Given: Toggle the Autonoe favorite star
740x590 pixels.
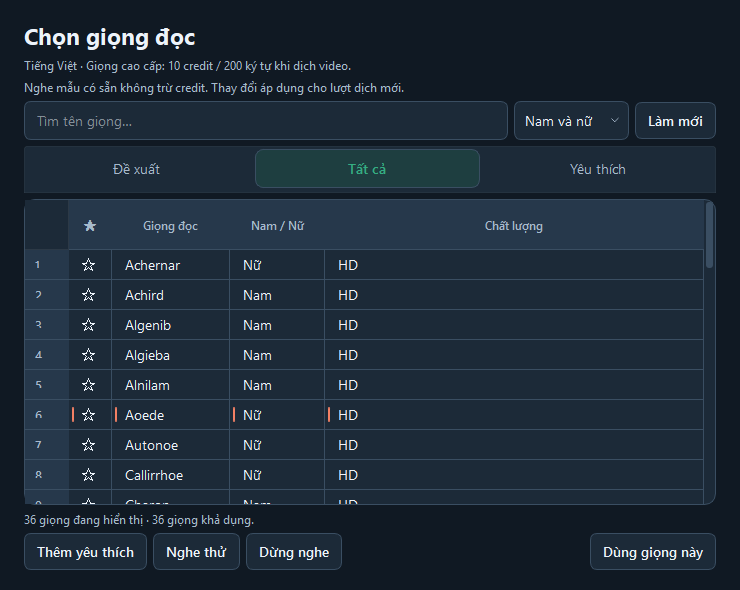Looking at the screenshot, I should pyautogui.click(x=88, y=445).
